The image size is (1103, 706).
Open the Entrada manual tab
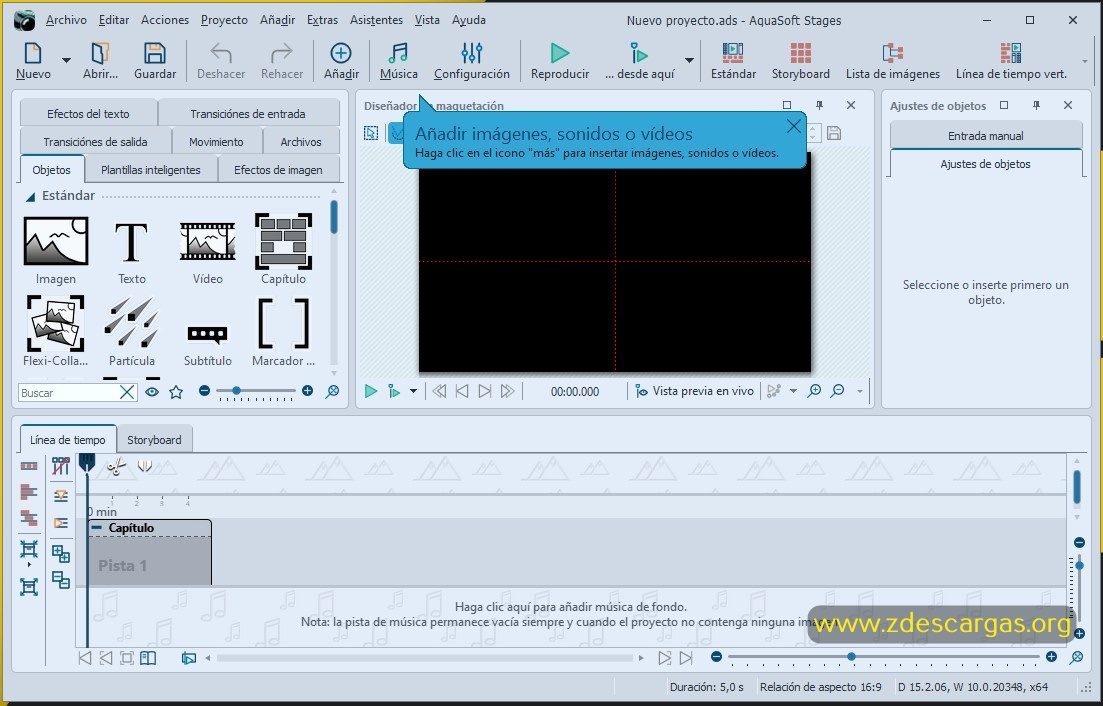(986, 136)
